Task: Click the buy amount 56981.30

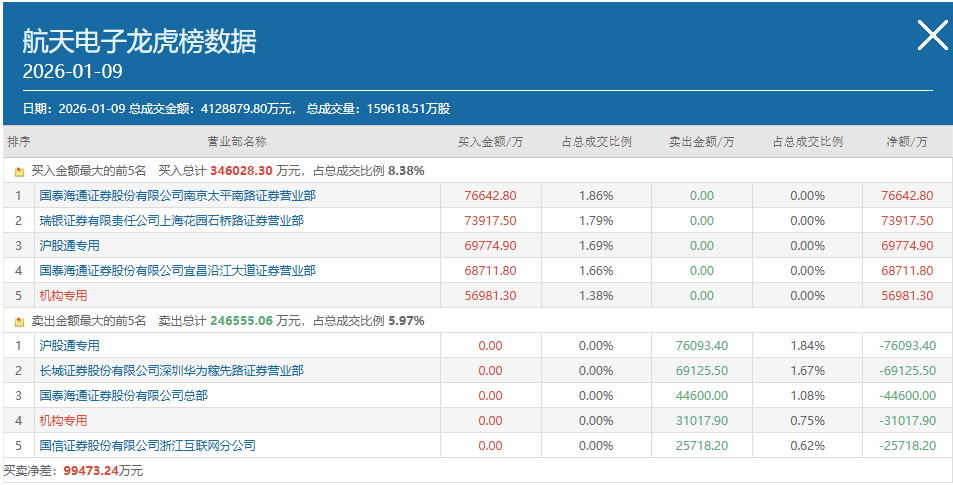Action: 490,295
